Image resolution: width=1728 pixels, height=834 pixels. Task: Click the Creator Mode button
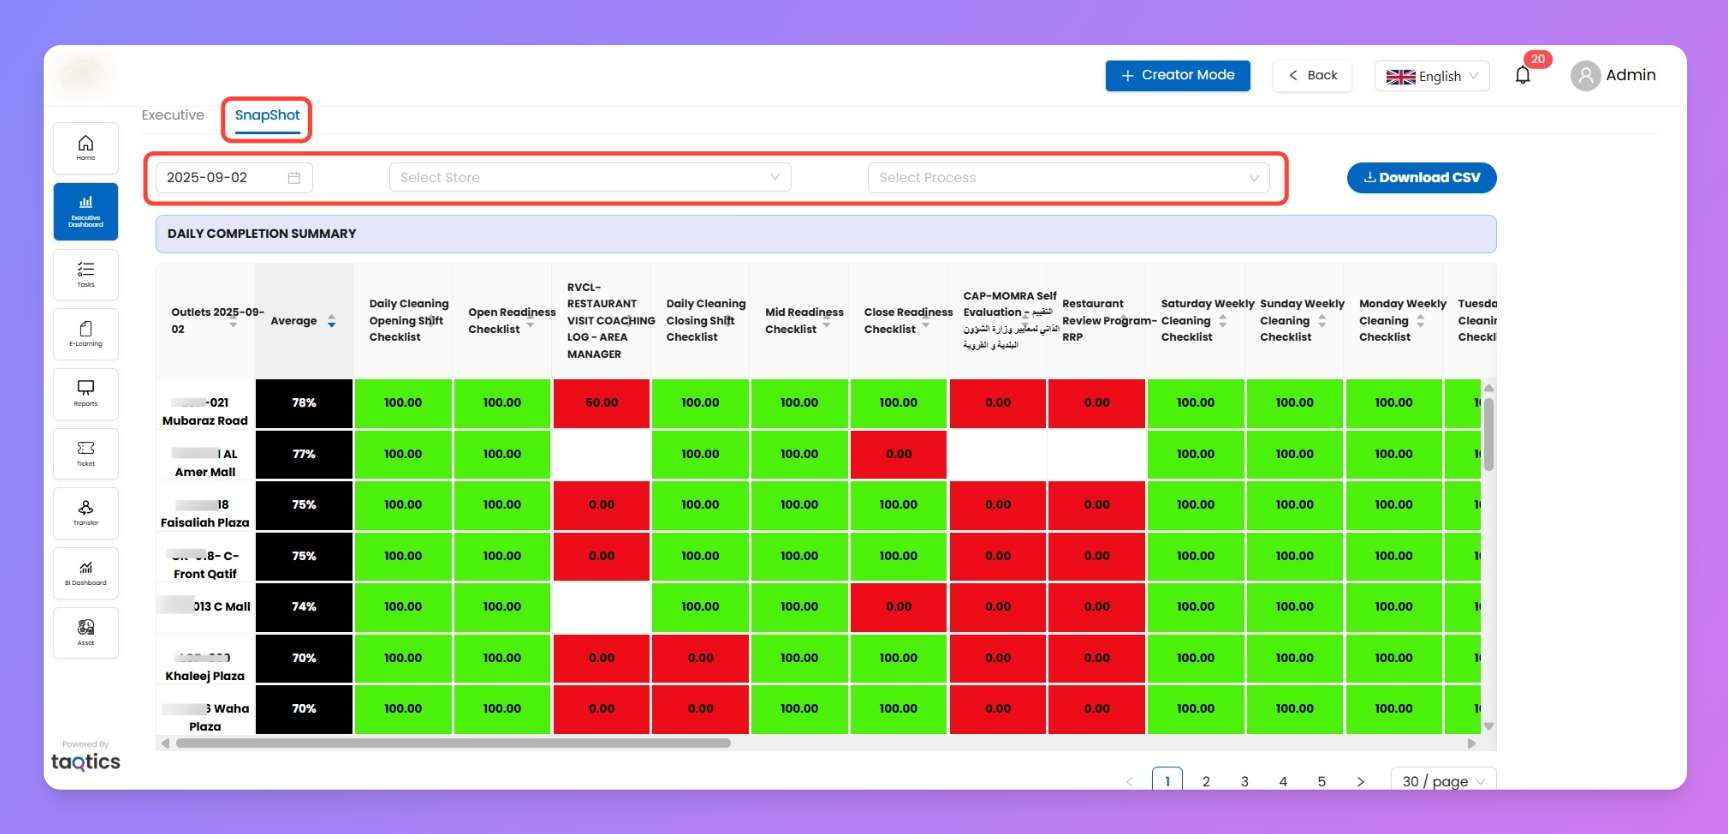click(x=1178, y=75)
